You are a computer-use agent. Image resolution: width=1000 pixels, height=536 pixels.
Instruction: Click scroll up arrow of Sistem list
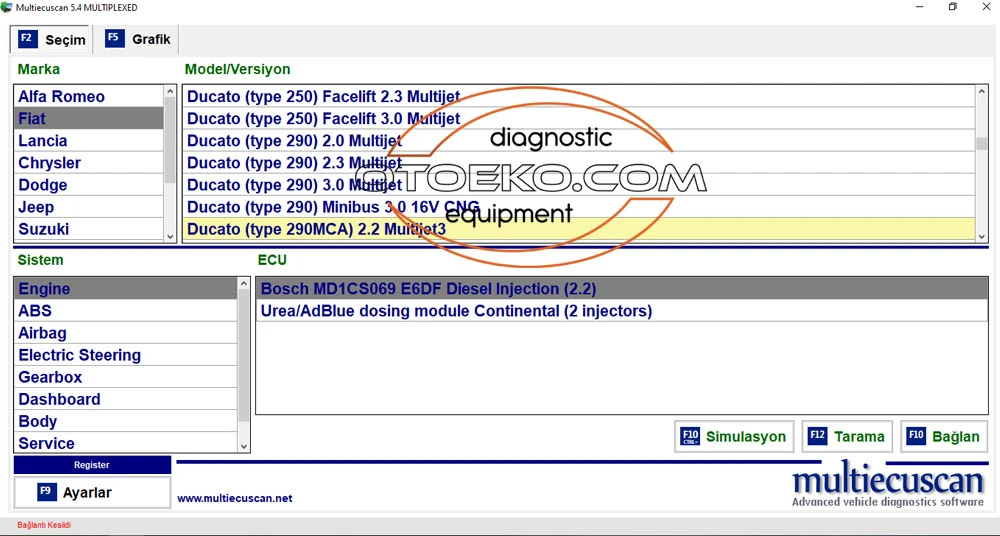pos(244,283)
